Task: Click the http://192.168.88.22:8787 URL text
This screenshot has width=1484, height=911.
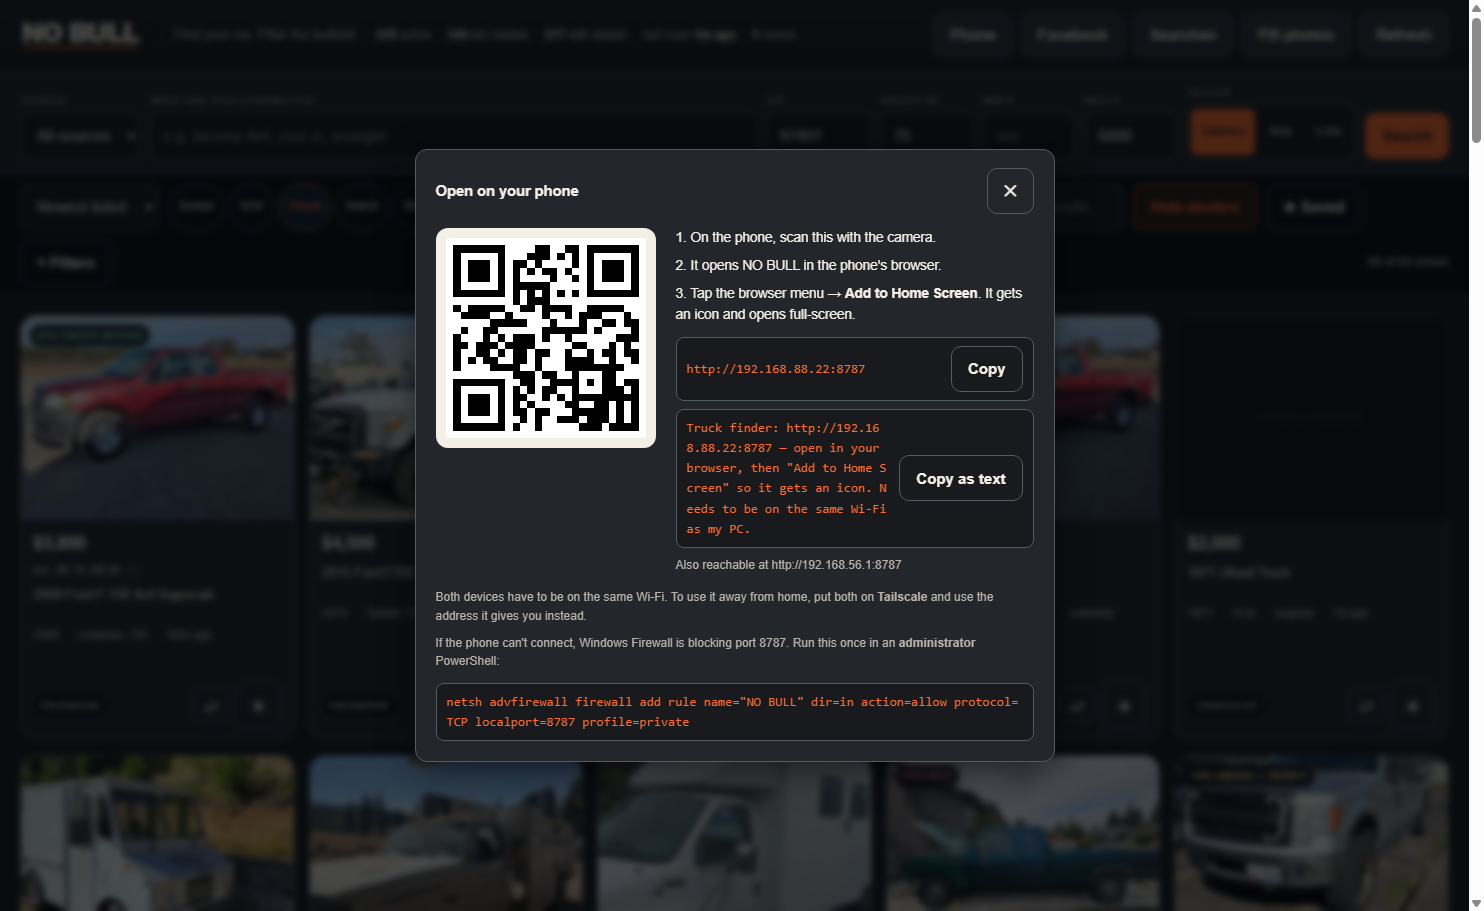Action: point(776,369)
